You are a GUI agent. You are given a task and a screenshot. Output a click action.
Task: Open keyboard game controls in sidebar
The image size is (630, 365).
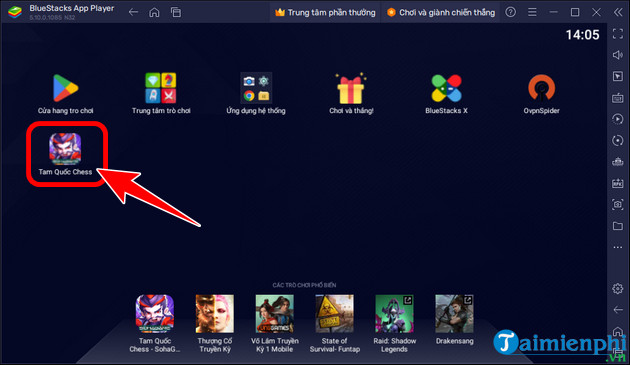tap(618, 98)
